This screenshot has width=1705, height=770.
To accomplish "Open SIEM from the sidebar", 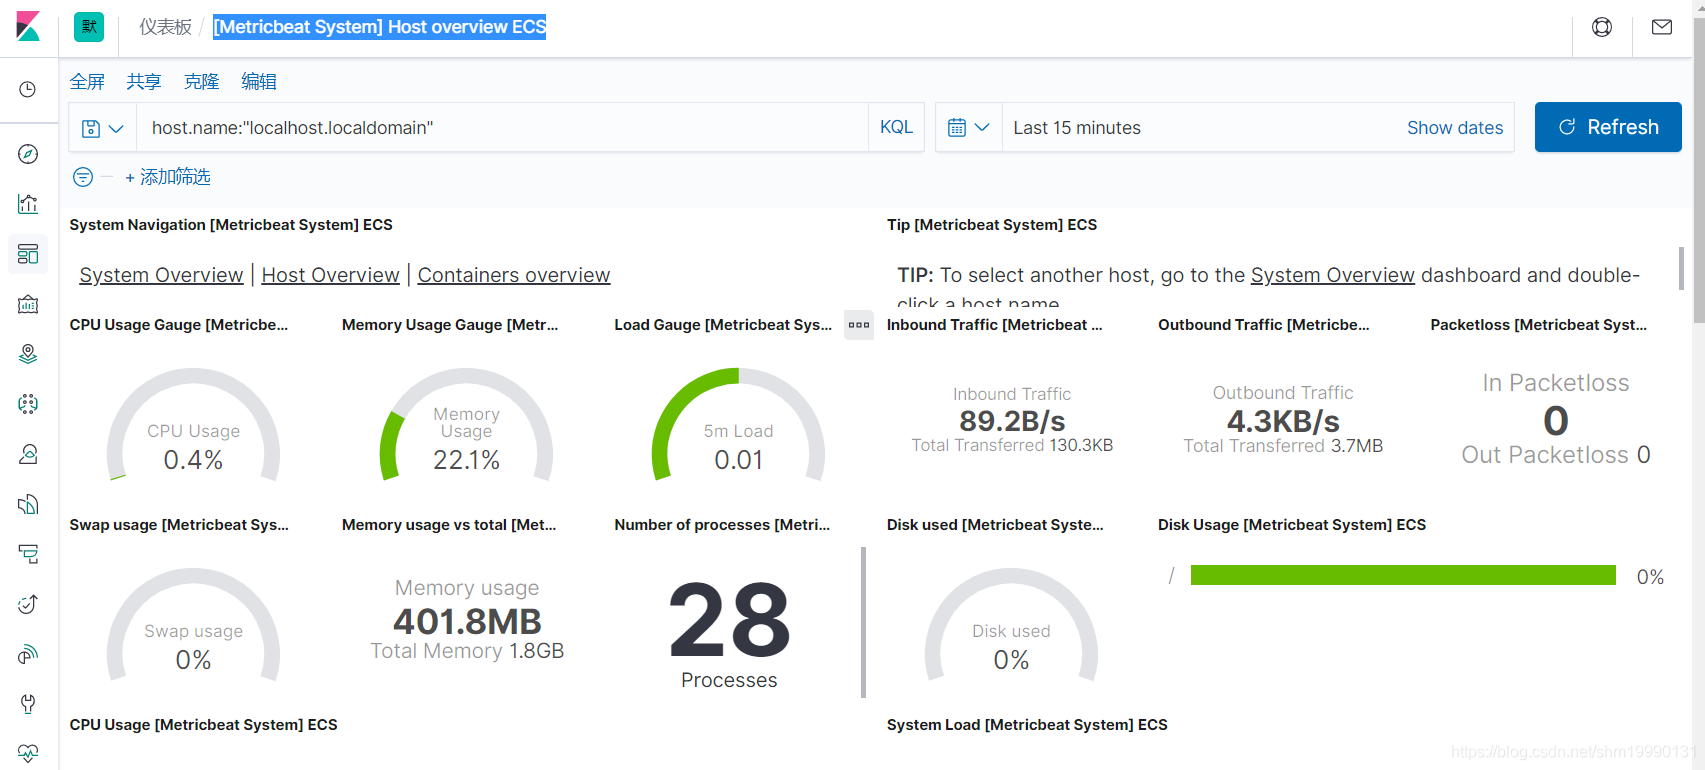I will click(28, 654).
